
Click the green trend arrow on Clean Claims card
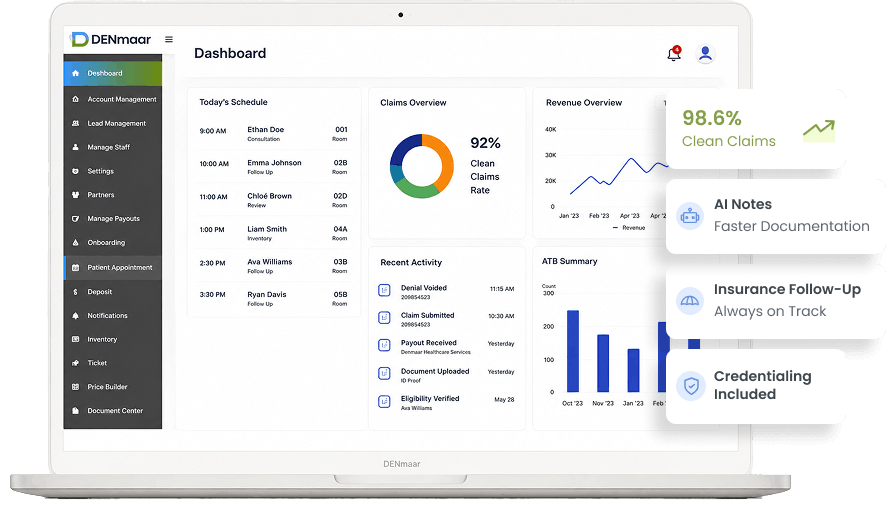click(819, 130)
